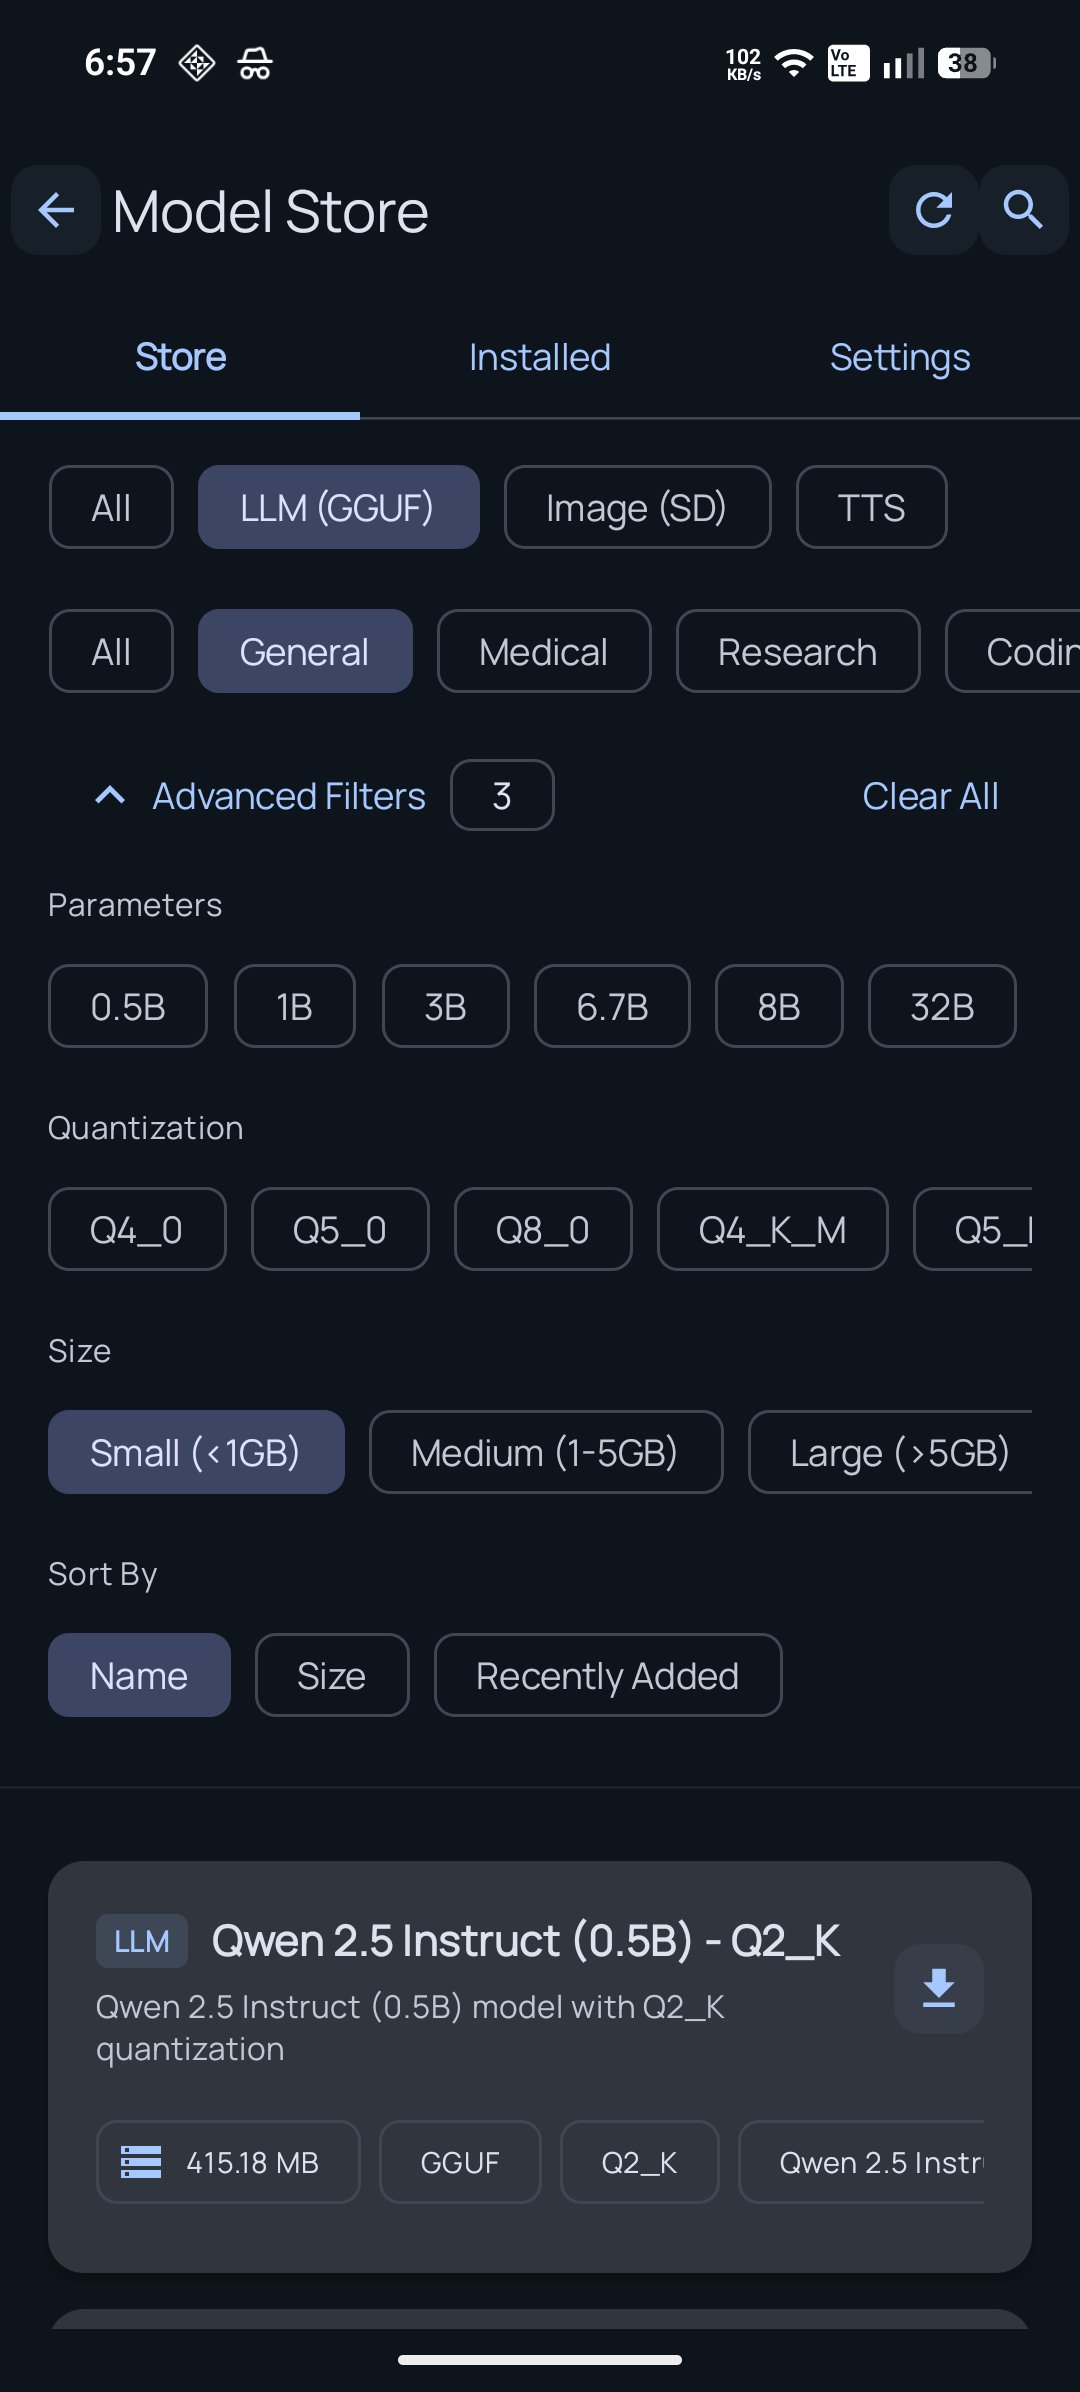Viewport: 1080px width, 2392px height.
Task: Tap the back arrow icon
Action: (x=56, y=210)
